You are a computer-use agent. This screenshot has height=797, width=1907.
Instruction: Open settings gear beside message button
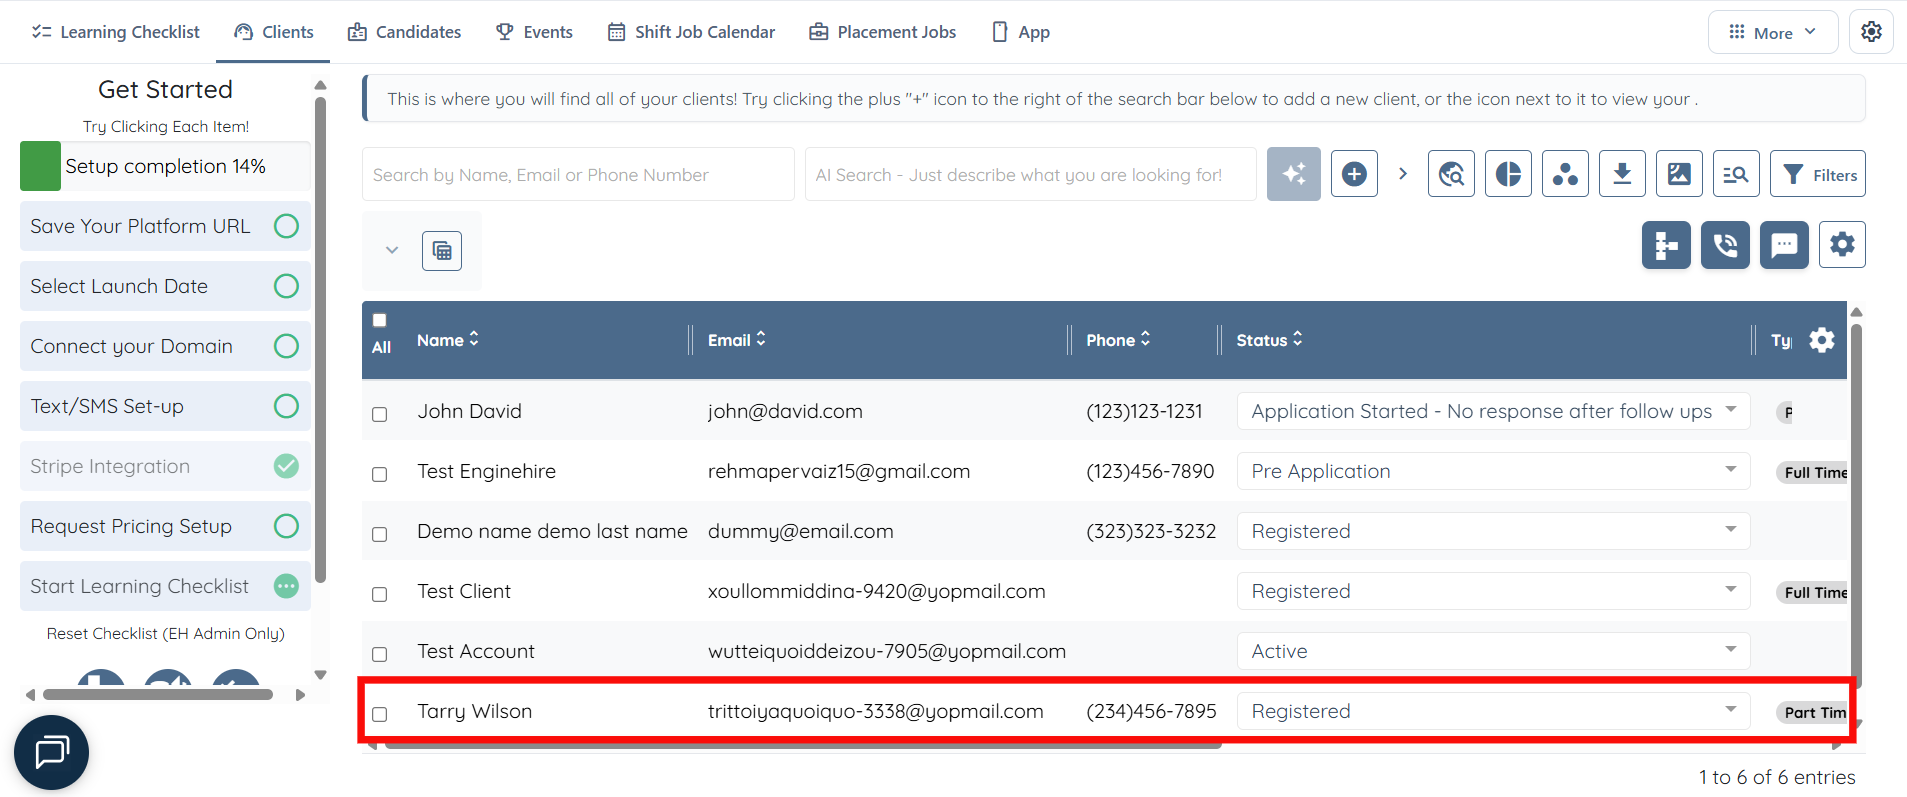1842,245
